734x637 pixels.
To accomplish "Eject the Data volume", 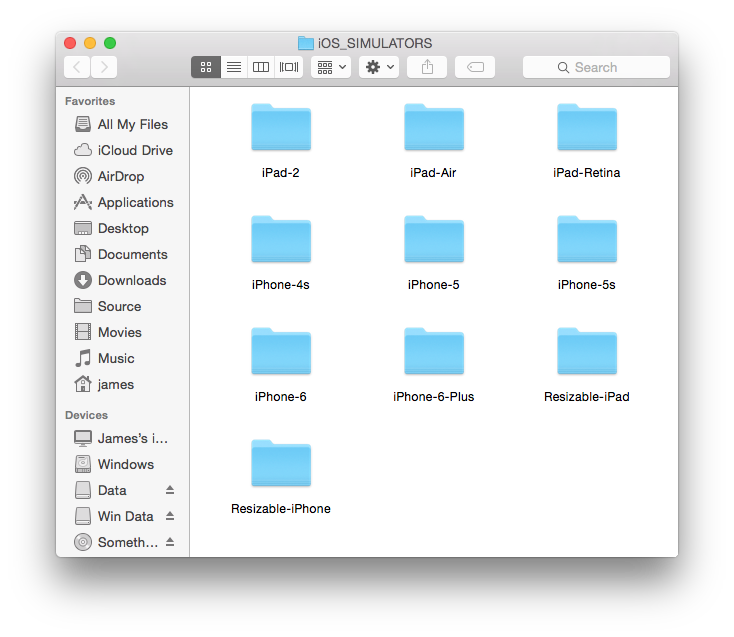I will (170, 490).
